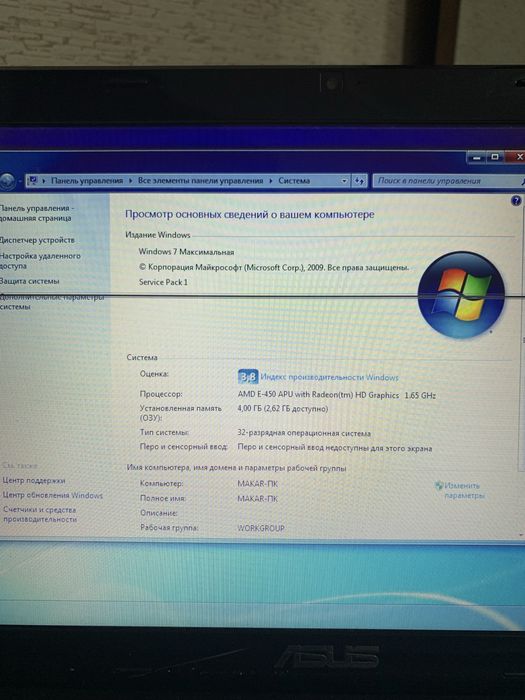
Task: Expand arrow before Все элементы панели управления
Action: 130,181
